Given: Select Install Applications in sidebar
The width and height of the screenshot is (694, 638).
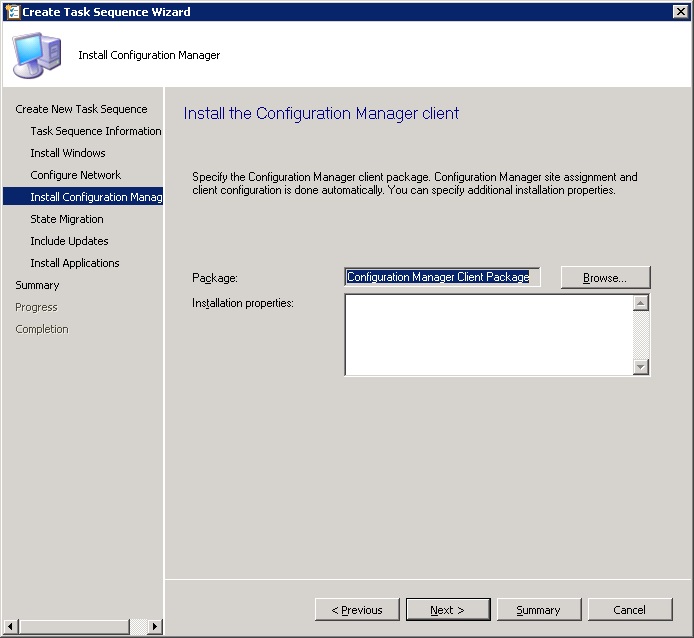Looking at the screenshot, I should (x=75, y=263).
